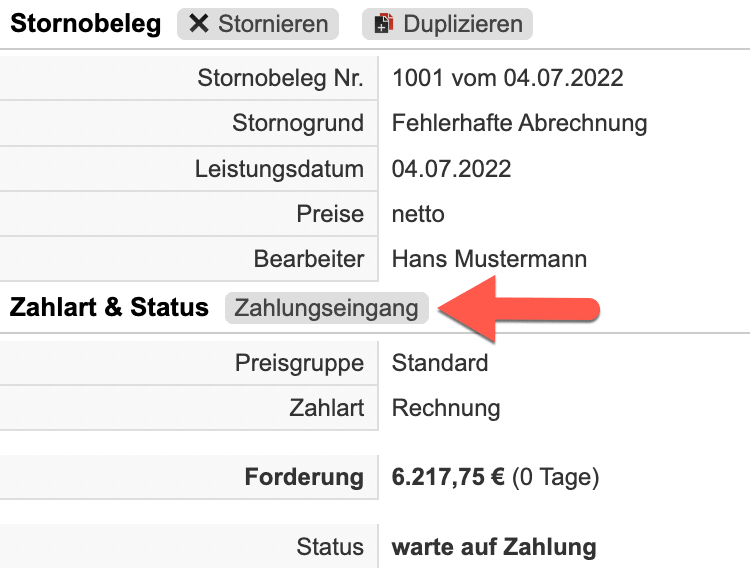Click the Stornobeleg Nr. row label
Viewport: 750px width, 568px height.
[281, 78]
